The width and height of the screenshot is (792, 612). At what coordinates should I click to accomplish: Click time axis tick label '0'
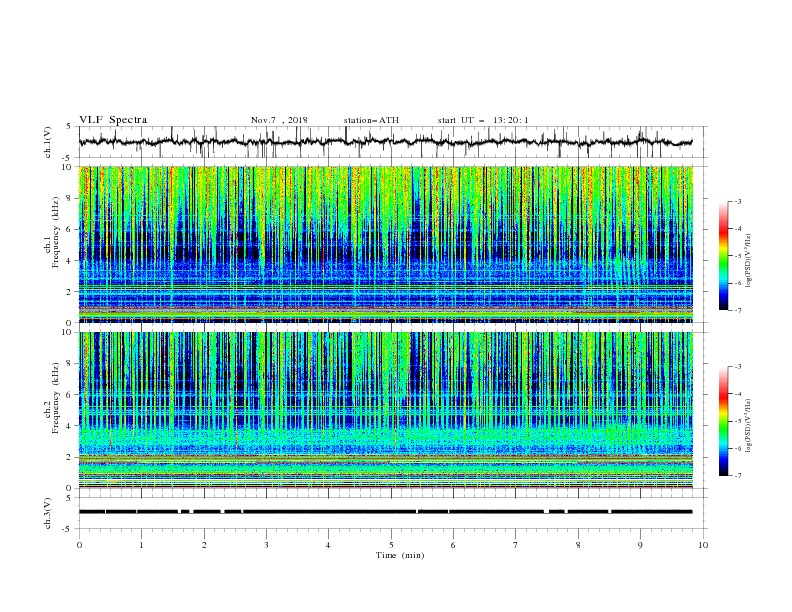pyautogui.click(x=79, y=545)
